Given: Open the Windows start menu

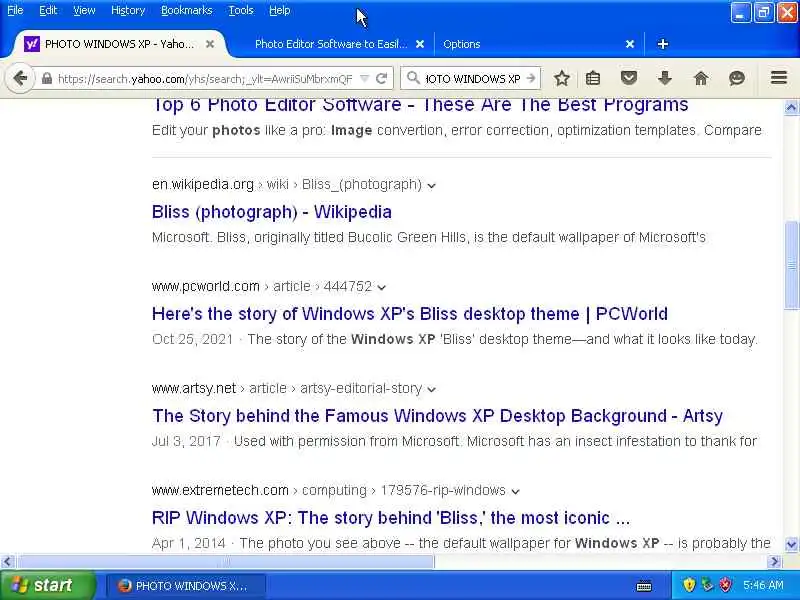Looking at the screenshot, I should tap(47, 585).
